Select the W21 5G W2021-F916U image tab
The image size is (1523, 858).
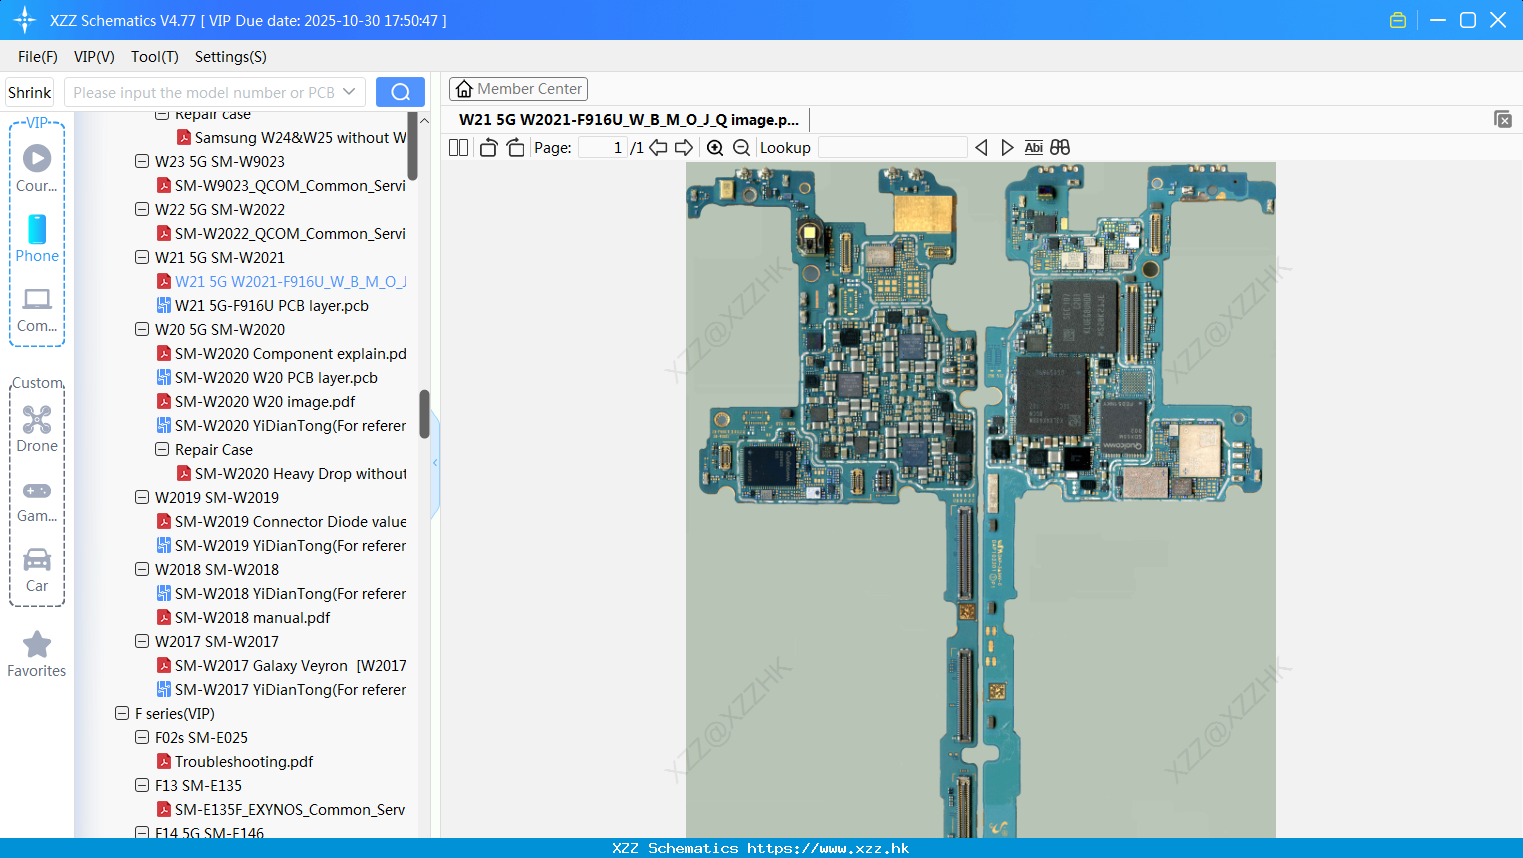pyautogui.click(x=629, y=120)
